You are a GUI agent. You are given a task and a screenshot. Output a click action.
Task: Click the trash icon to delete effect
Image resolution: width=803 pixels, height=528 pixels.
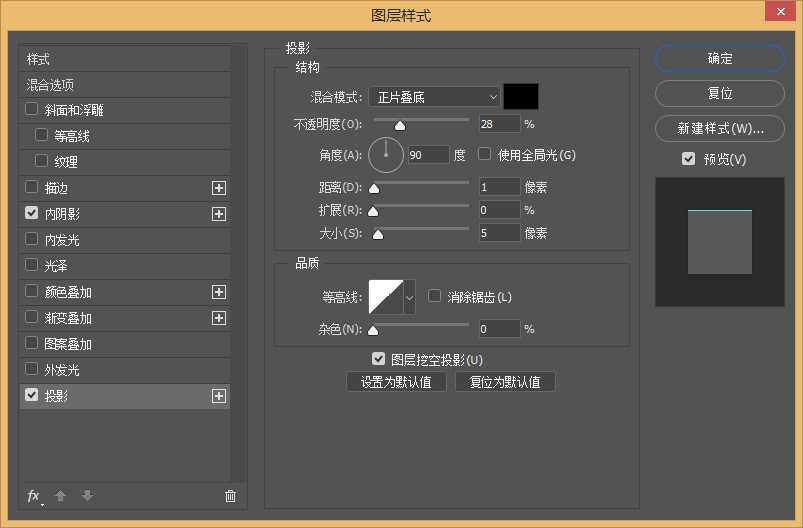pyautogui.click(x=230, y=496)
